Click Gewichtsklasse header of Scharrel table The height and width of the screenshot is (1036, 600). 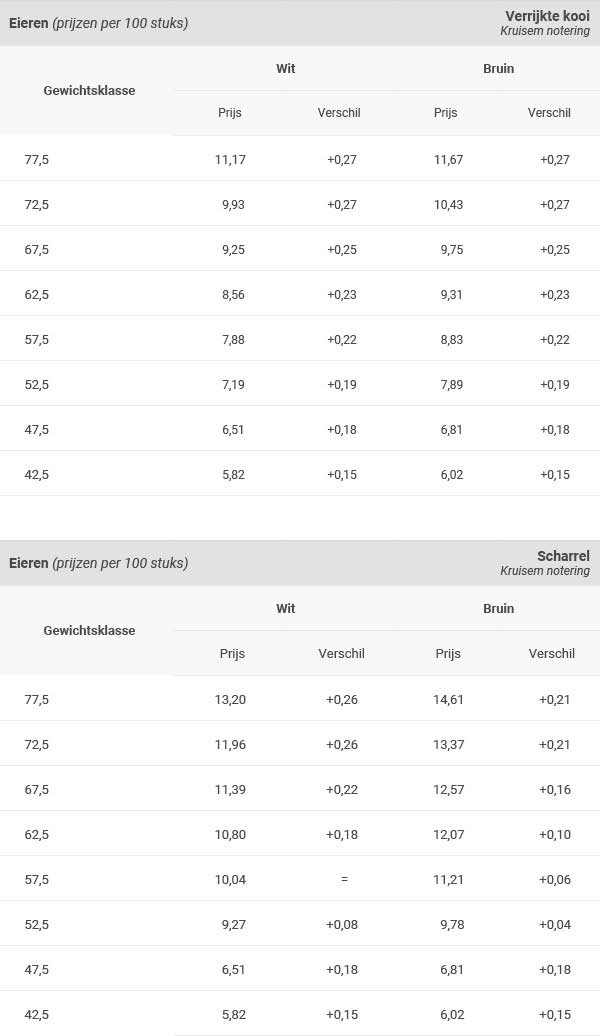tap(89, 630)
